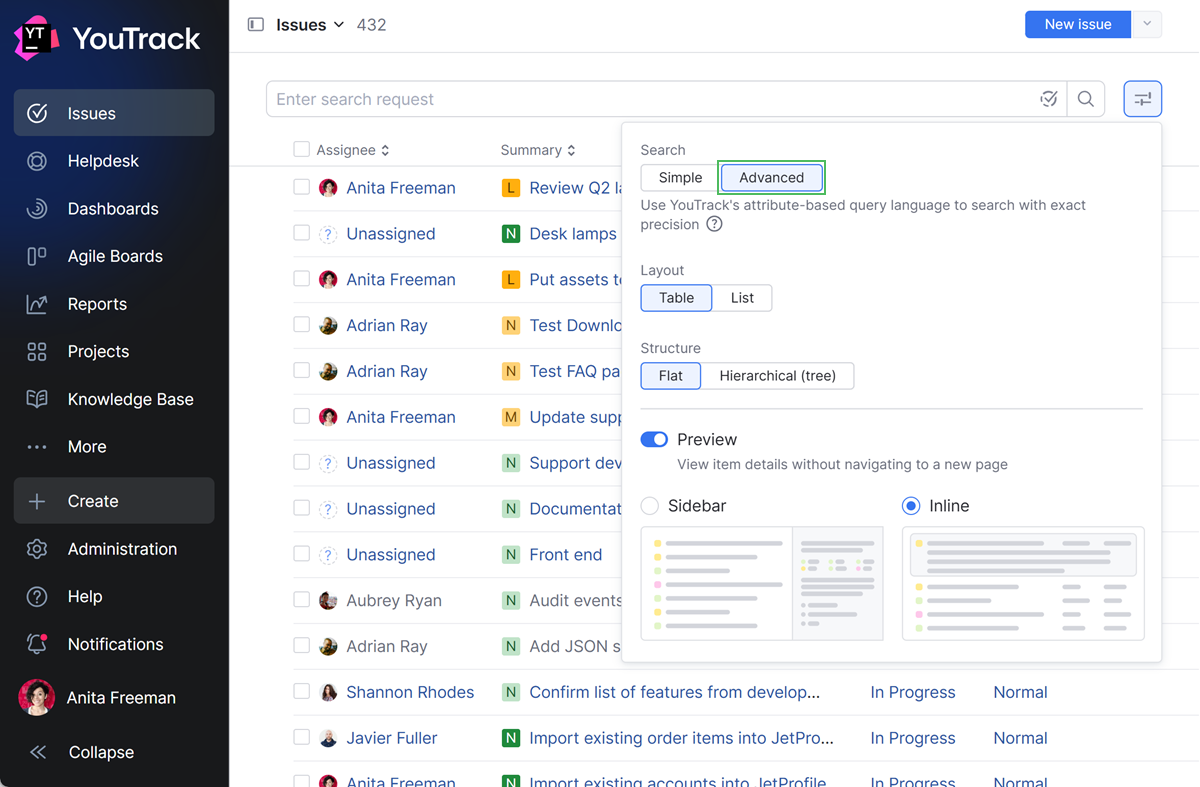Tick the select-all checkbox beside Assignee header

[x=301, y=150]
